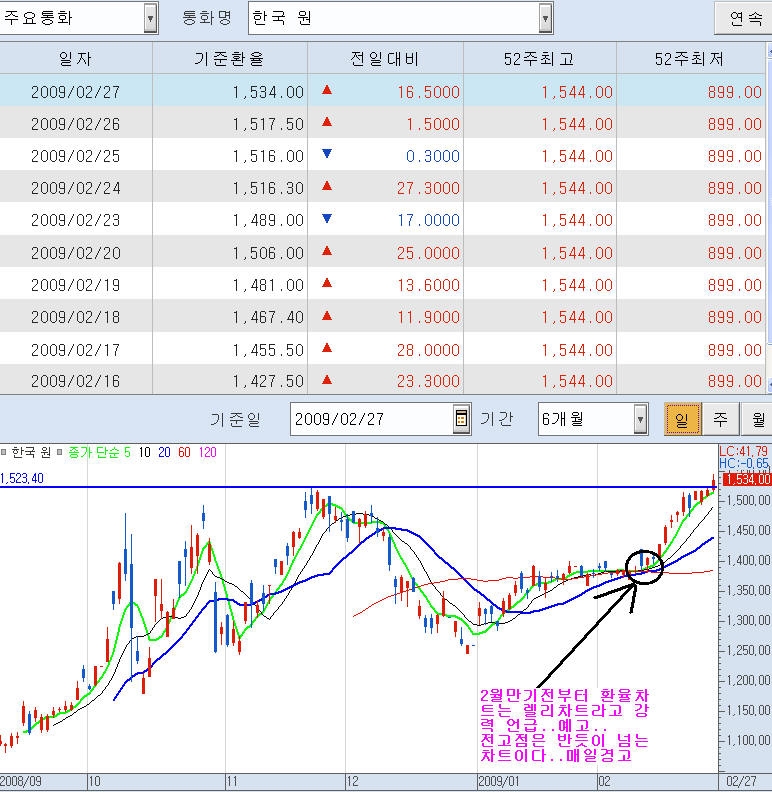
Task: Expand the 한국 원 currency name dropdown
Action: [x=545, y=17]
